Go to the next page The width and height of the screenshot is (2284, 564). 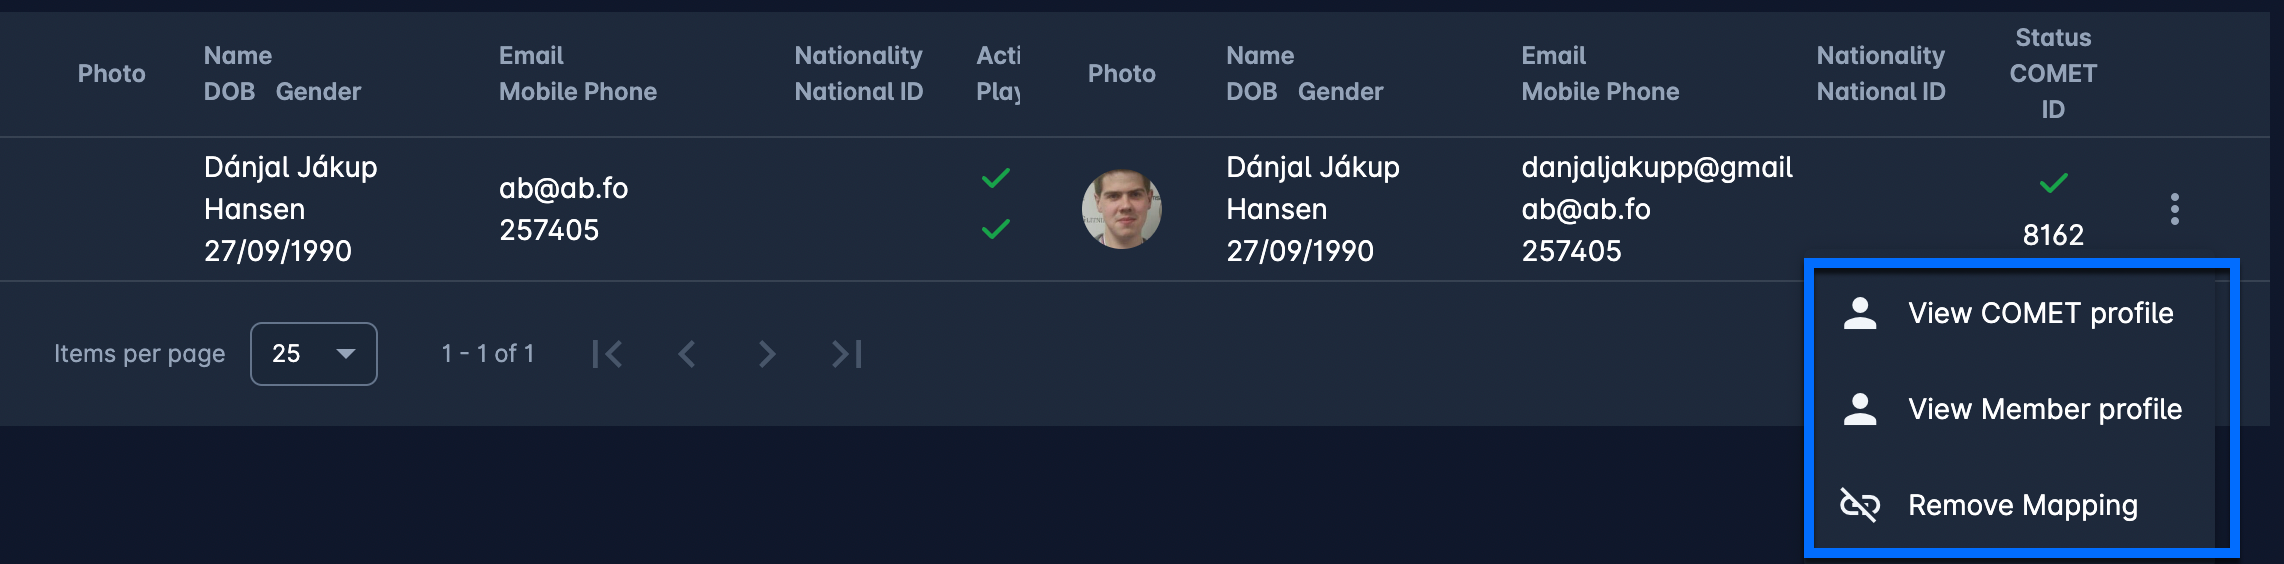[x=766, y=354]
